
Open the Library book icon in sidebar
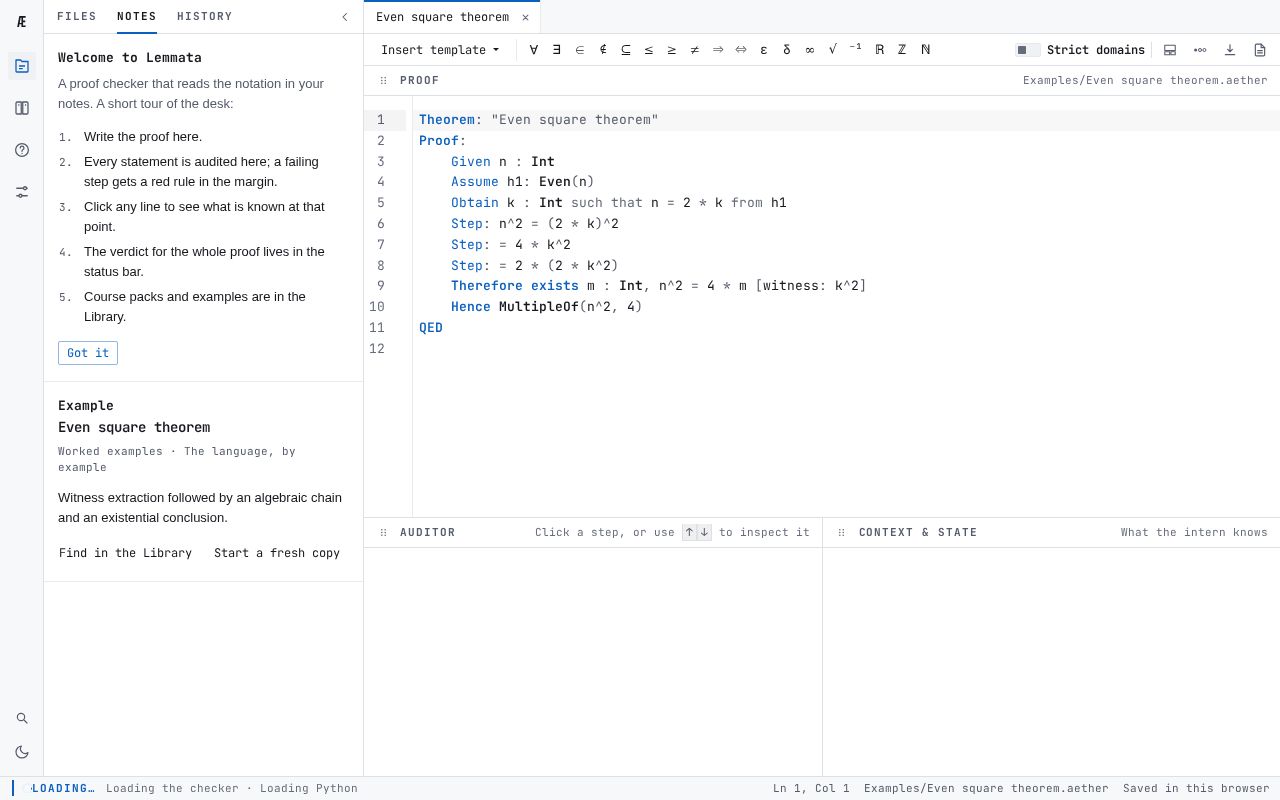click(22, 108)
